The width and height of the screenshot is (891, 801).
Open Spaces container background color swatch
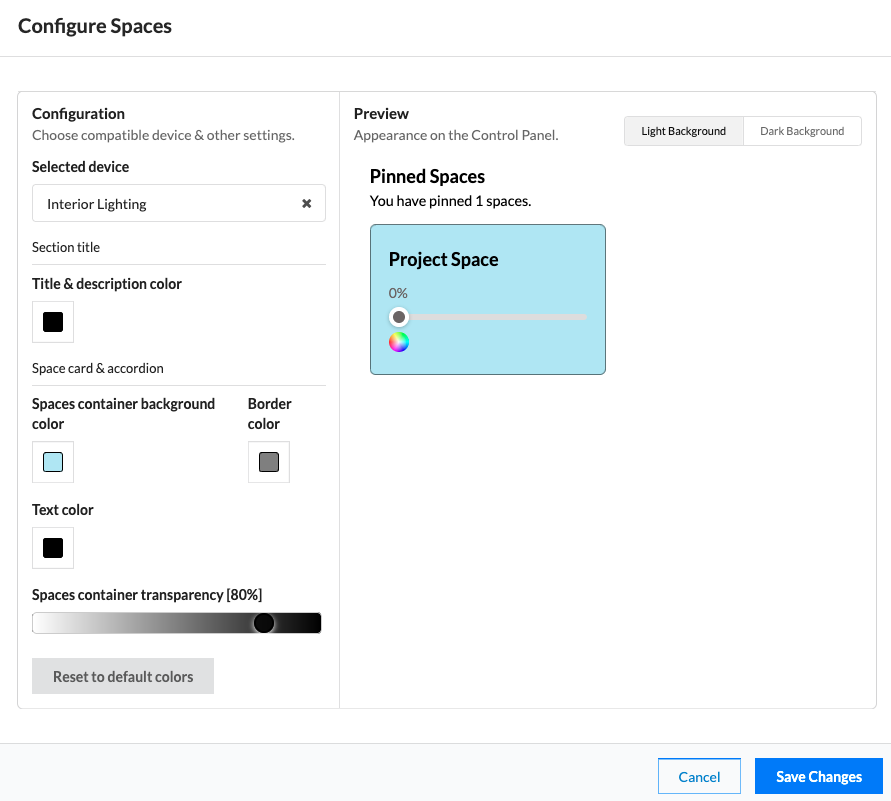[x=53, y=462]
